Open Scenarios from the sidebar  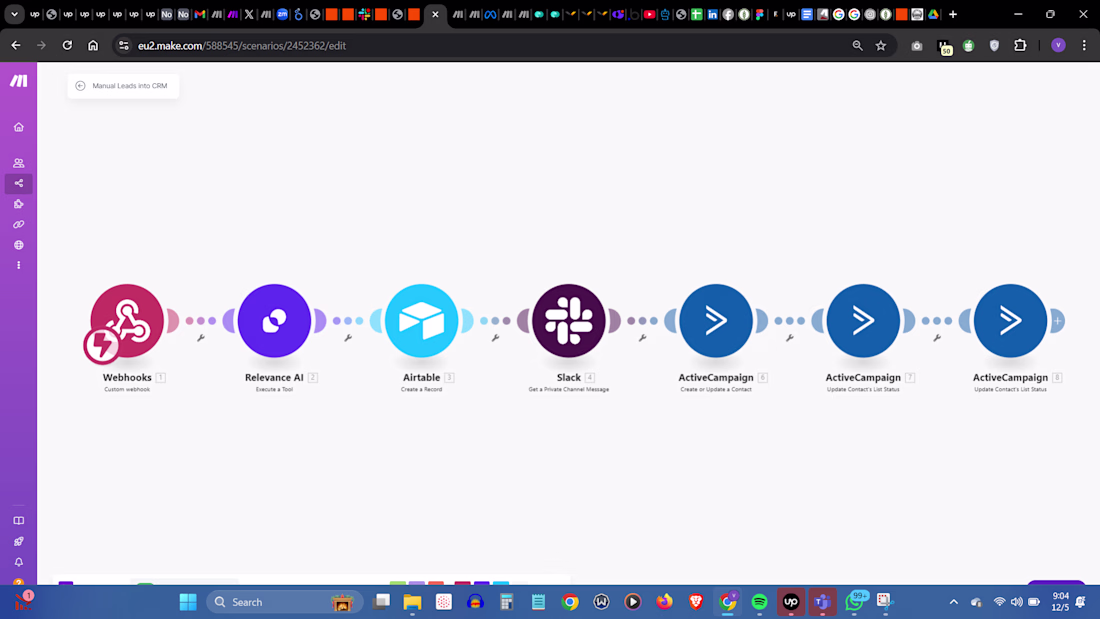pyautogui.click(x=18, y=183)
